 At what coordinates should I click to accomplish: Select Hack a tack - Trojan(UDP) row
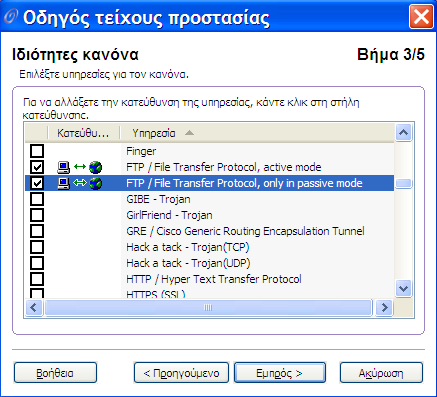210,263
